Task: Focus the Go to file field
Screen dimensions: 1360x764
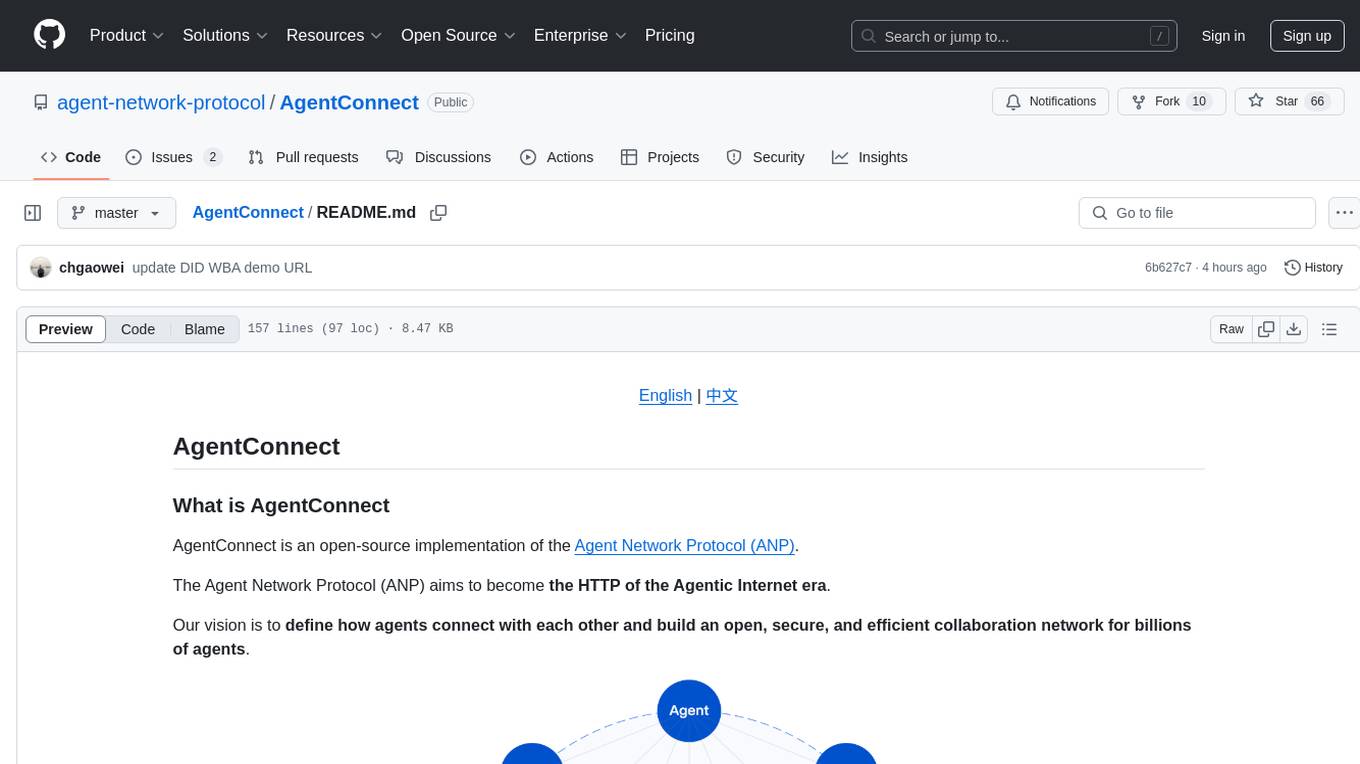Action: pos(1197,213)
